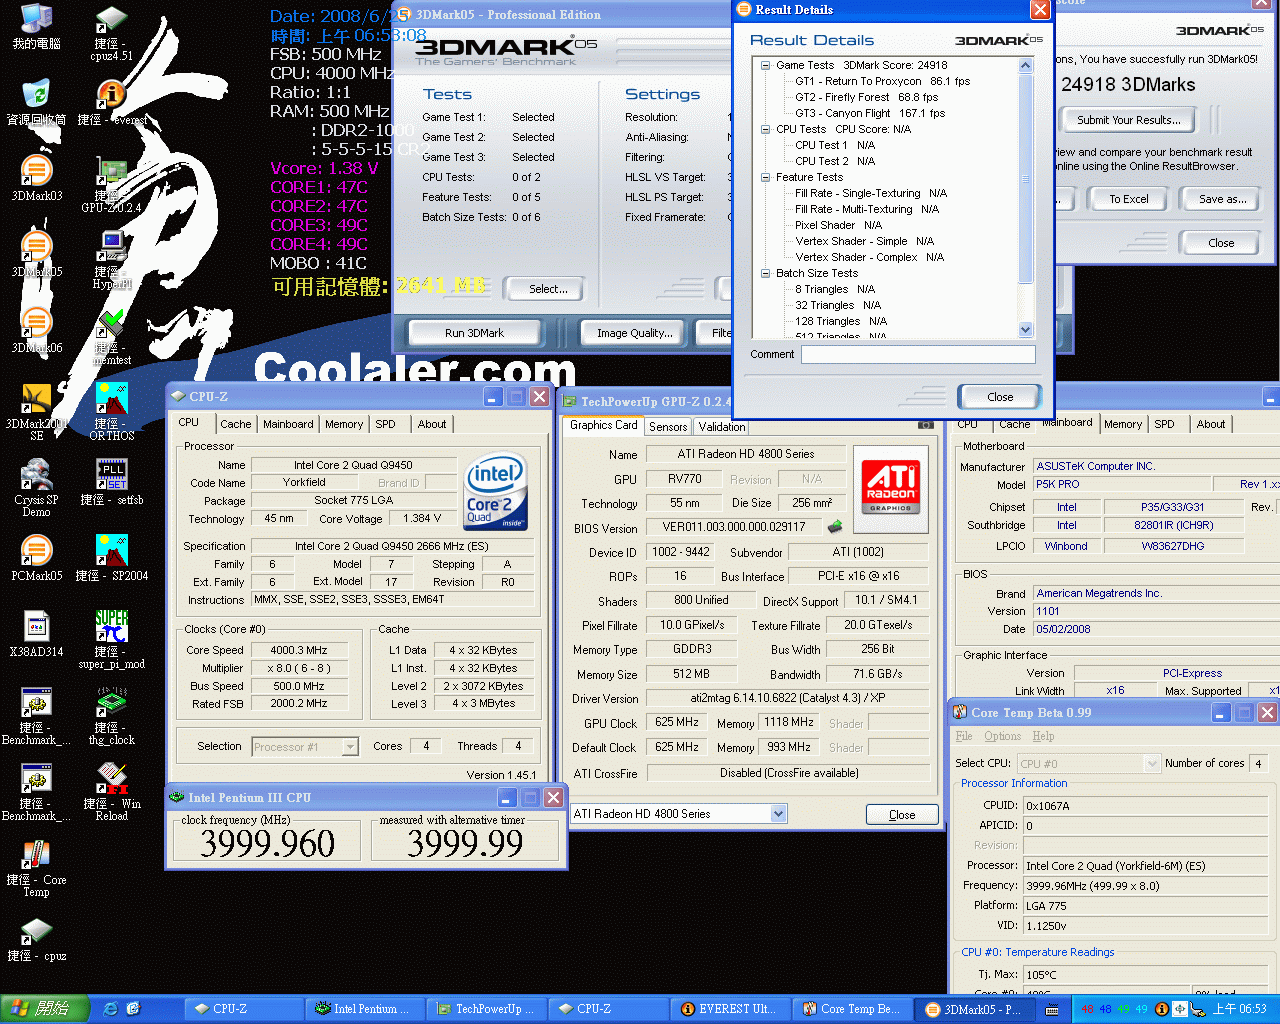The width and height of the screenshot is (1280, 1024).
Task: Open the 3DMark2001 SE desktop icon
Action: (36, 411)
